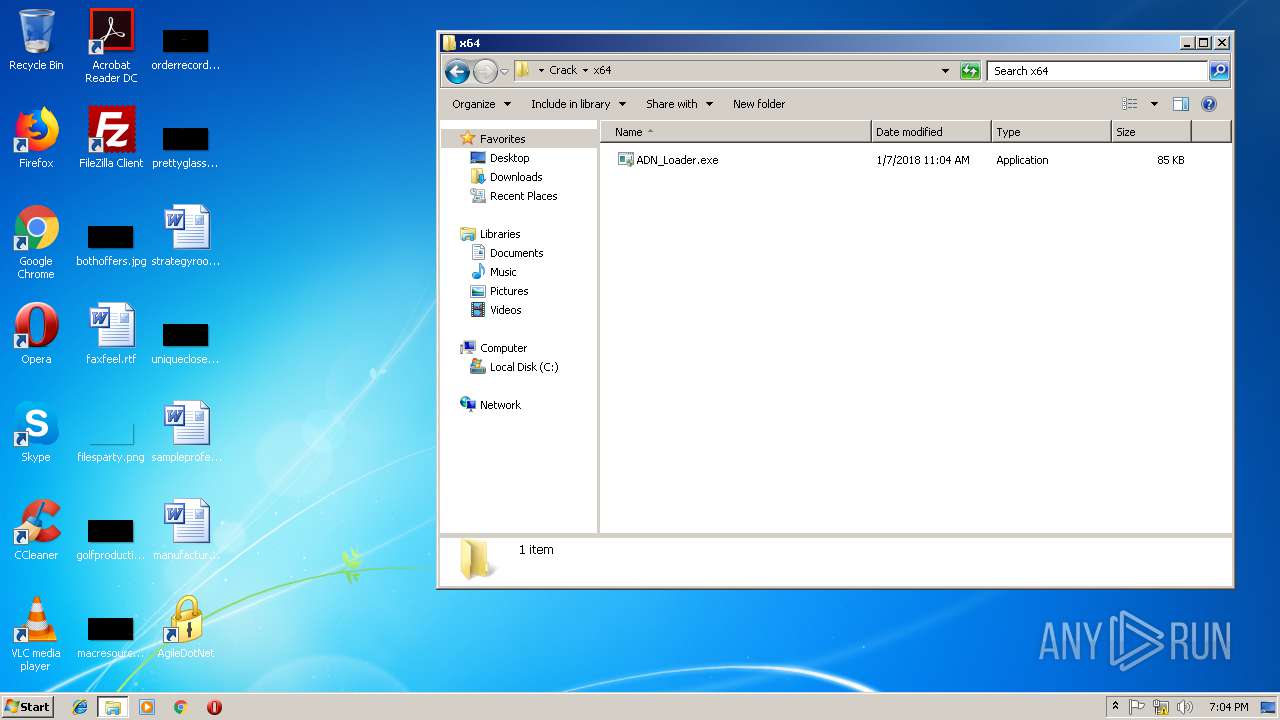
Task: Sort by Date modified column header
Action: tap(931, 132)
